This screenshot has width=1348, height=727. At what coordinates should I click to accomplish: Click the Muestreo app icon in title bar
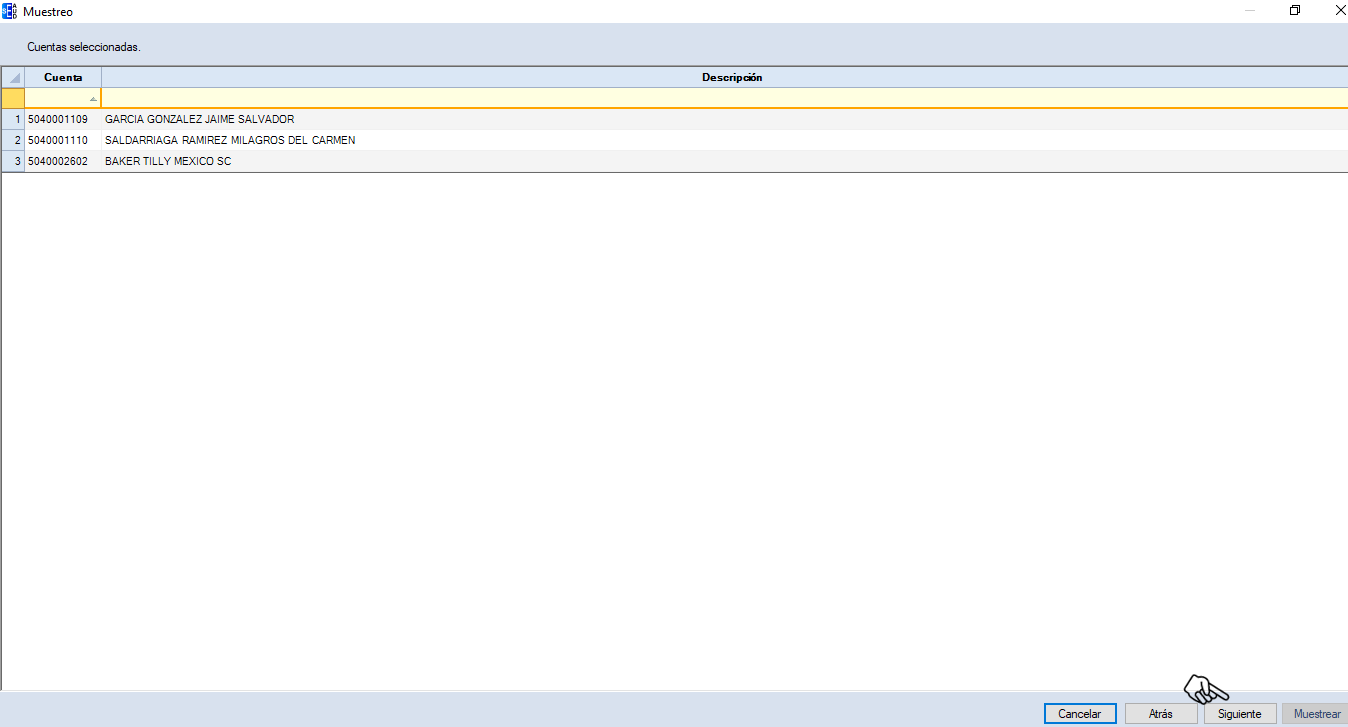click(10, 11)
